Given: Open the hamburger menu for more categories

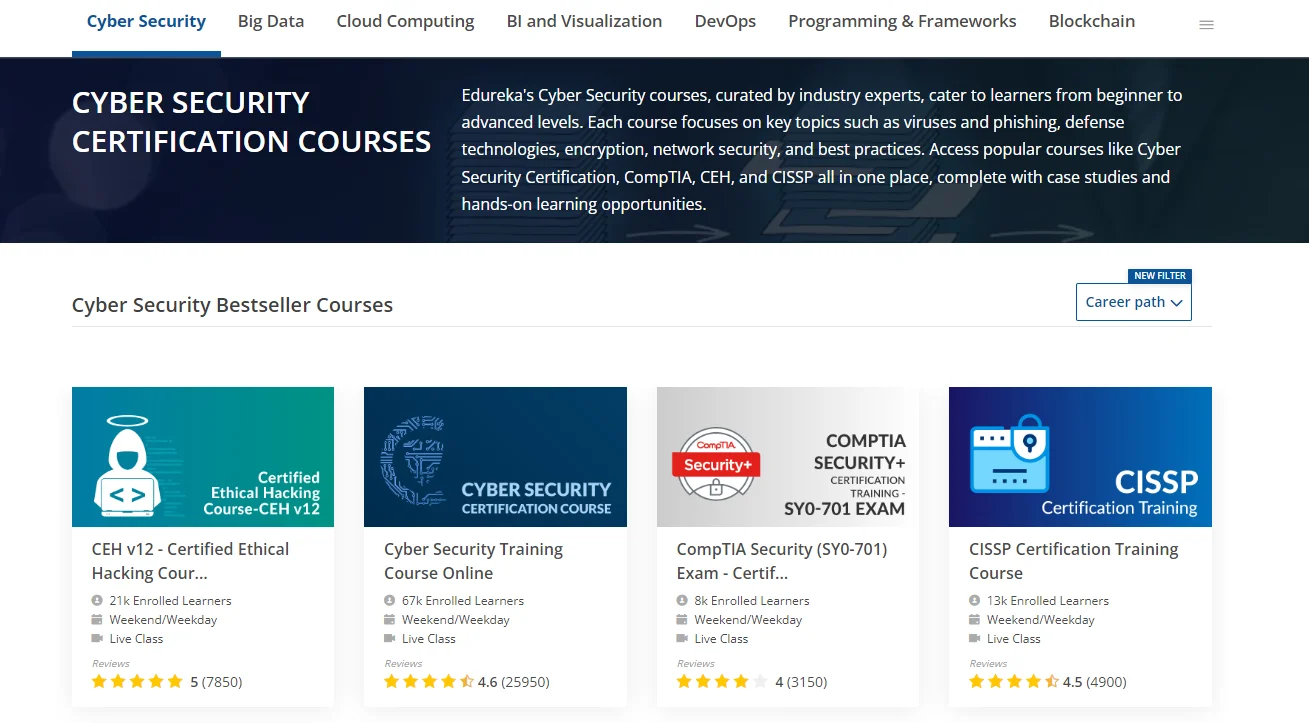Looking at the screenshot, I should tap(1206, 25).
